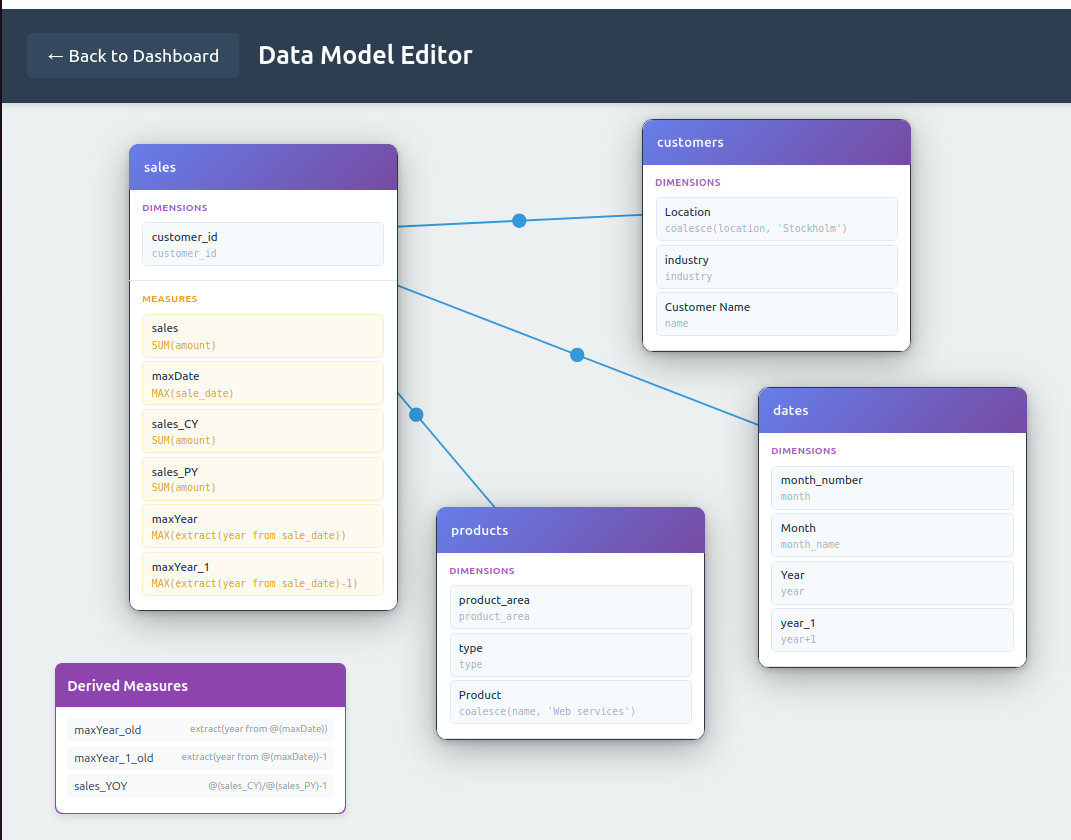Screen dimensions: 1071x840
Task: Click the join dot on the sales-dates relationship line
Action: [577, 354]
